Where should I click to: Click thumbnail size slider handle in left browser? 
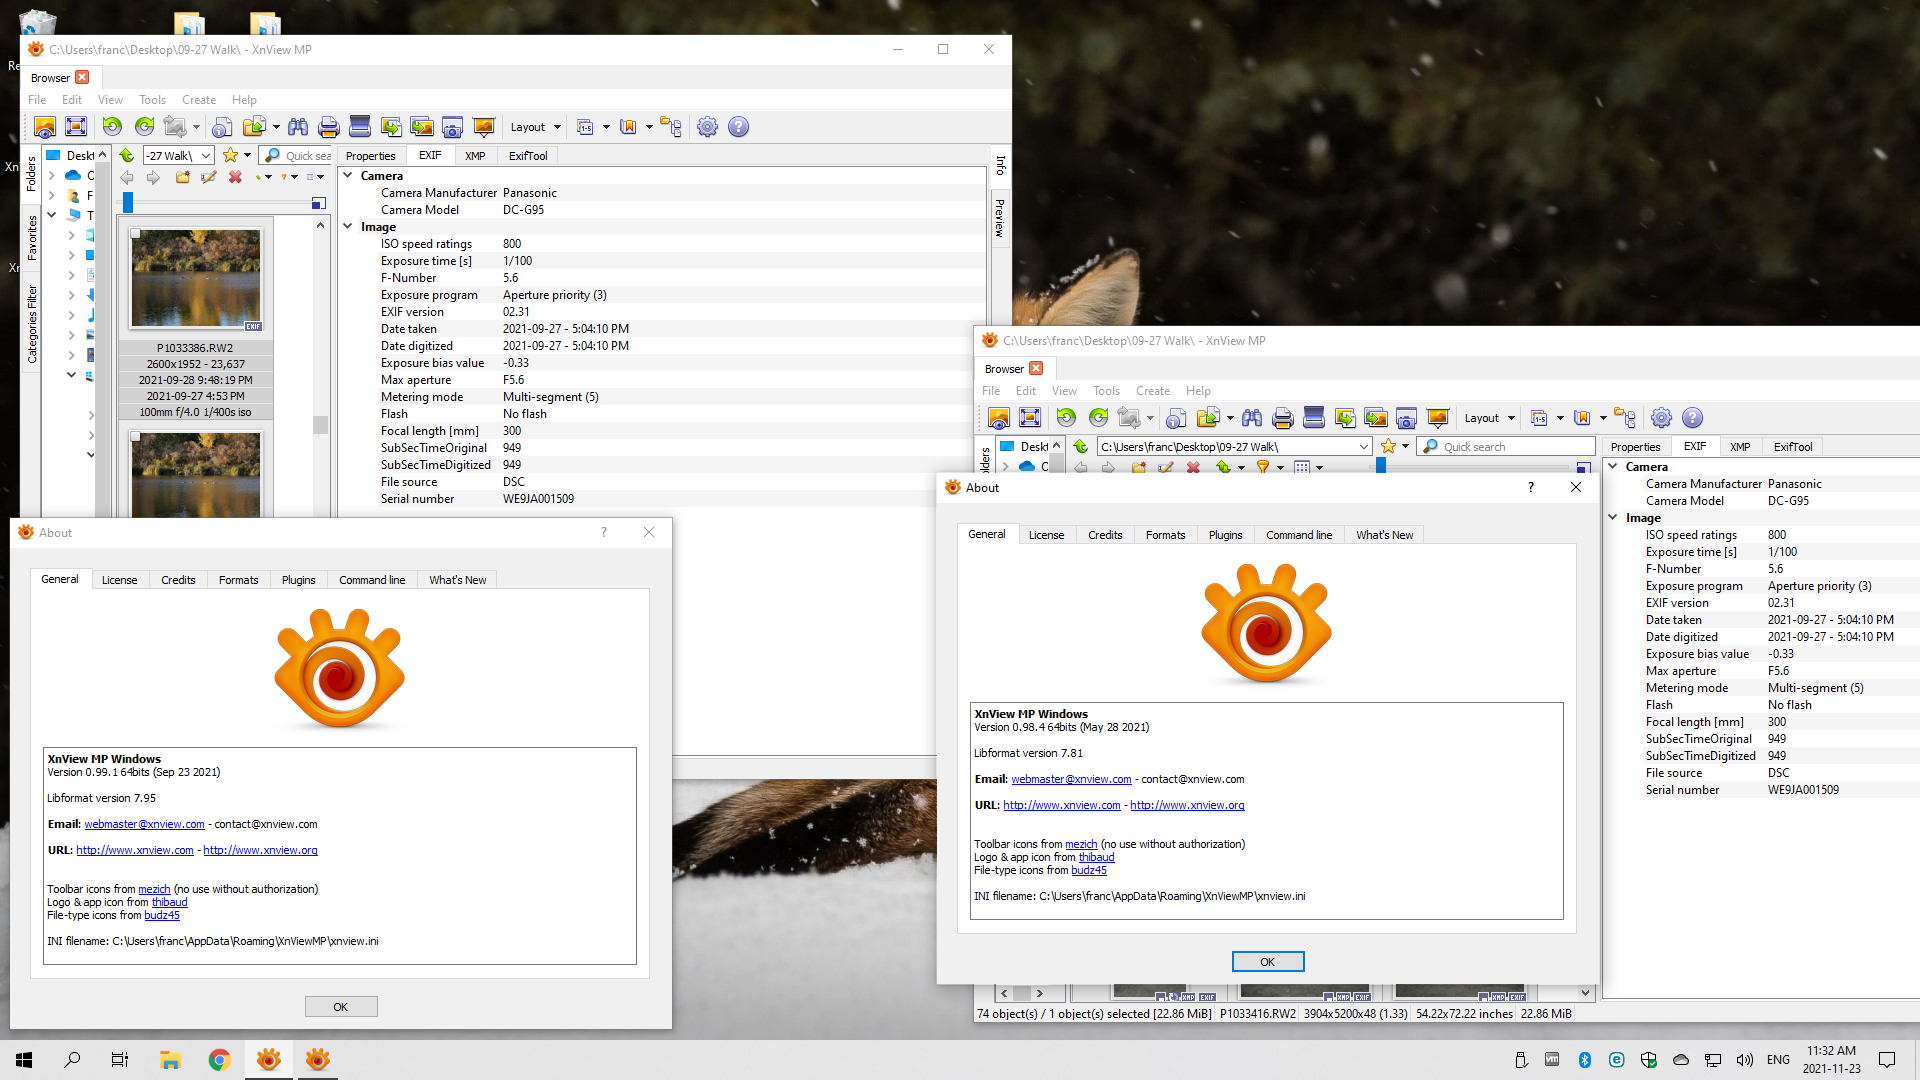point(128,203)
